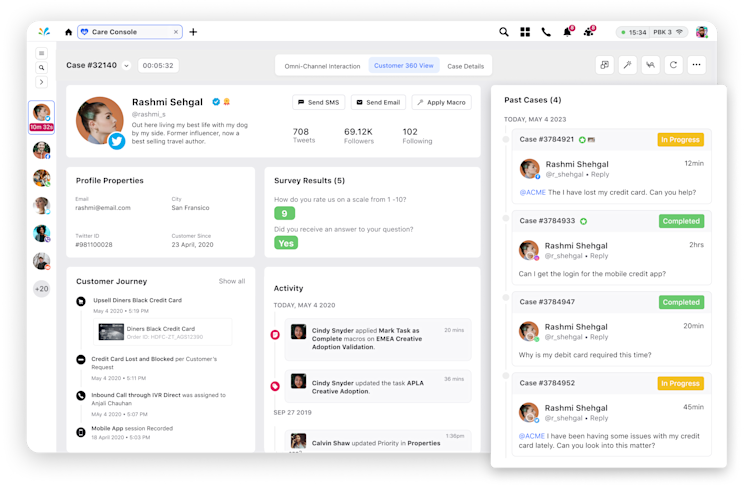Open Case #3784952 header
Screen dimensions: 750x492
(611, 383)
